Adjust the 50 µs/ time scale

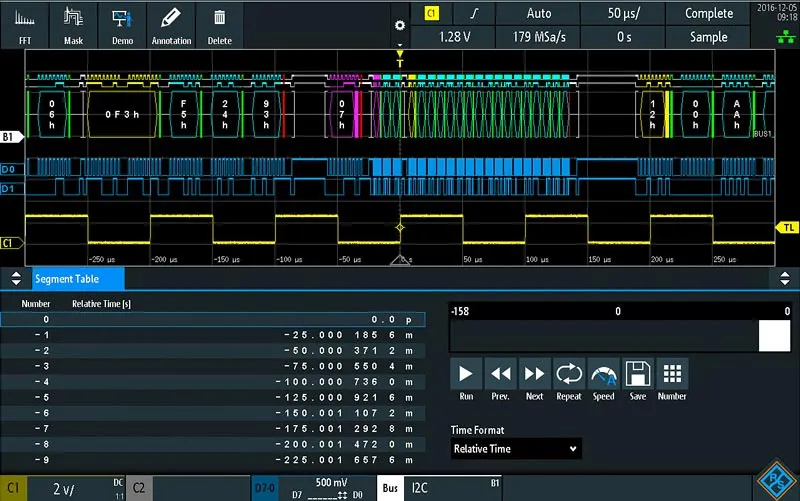click(x=623, y=13)
